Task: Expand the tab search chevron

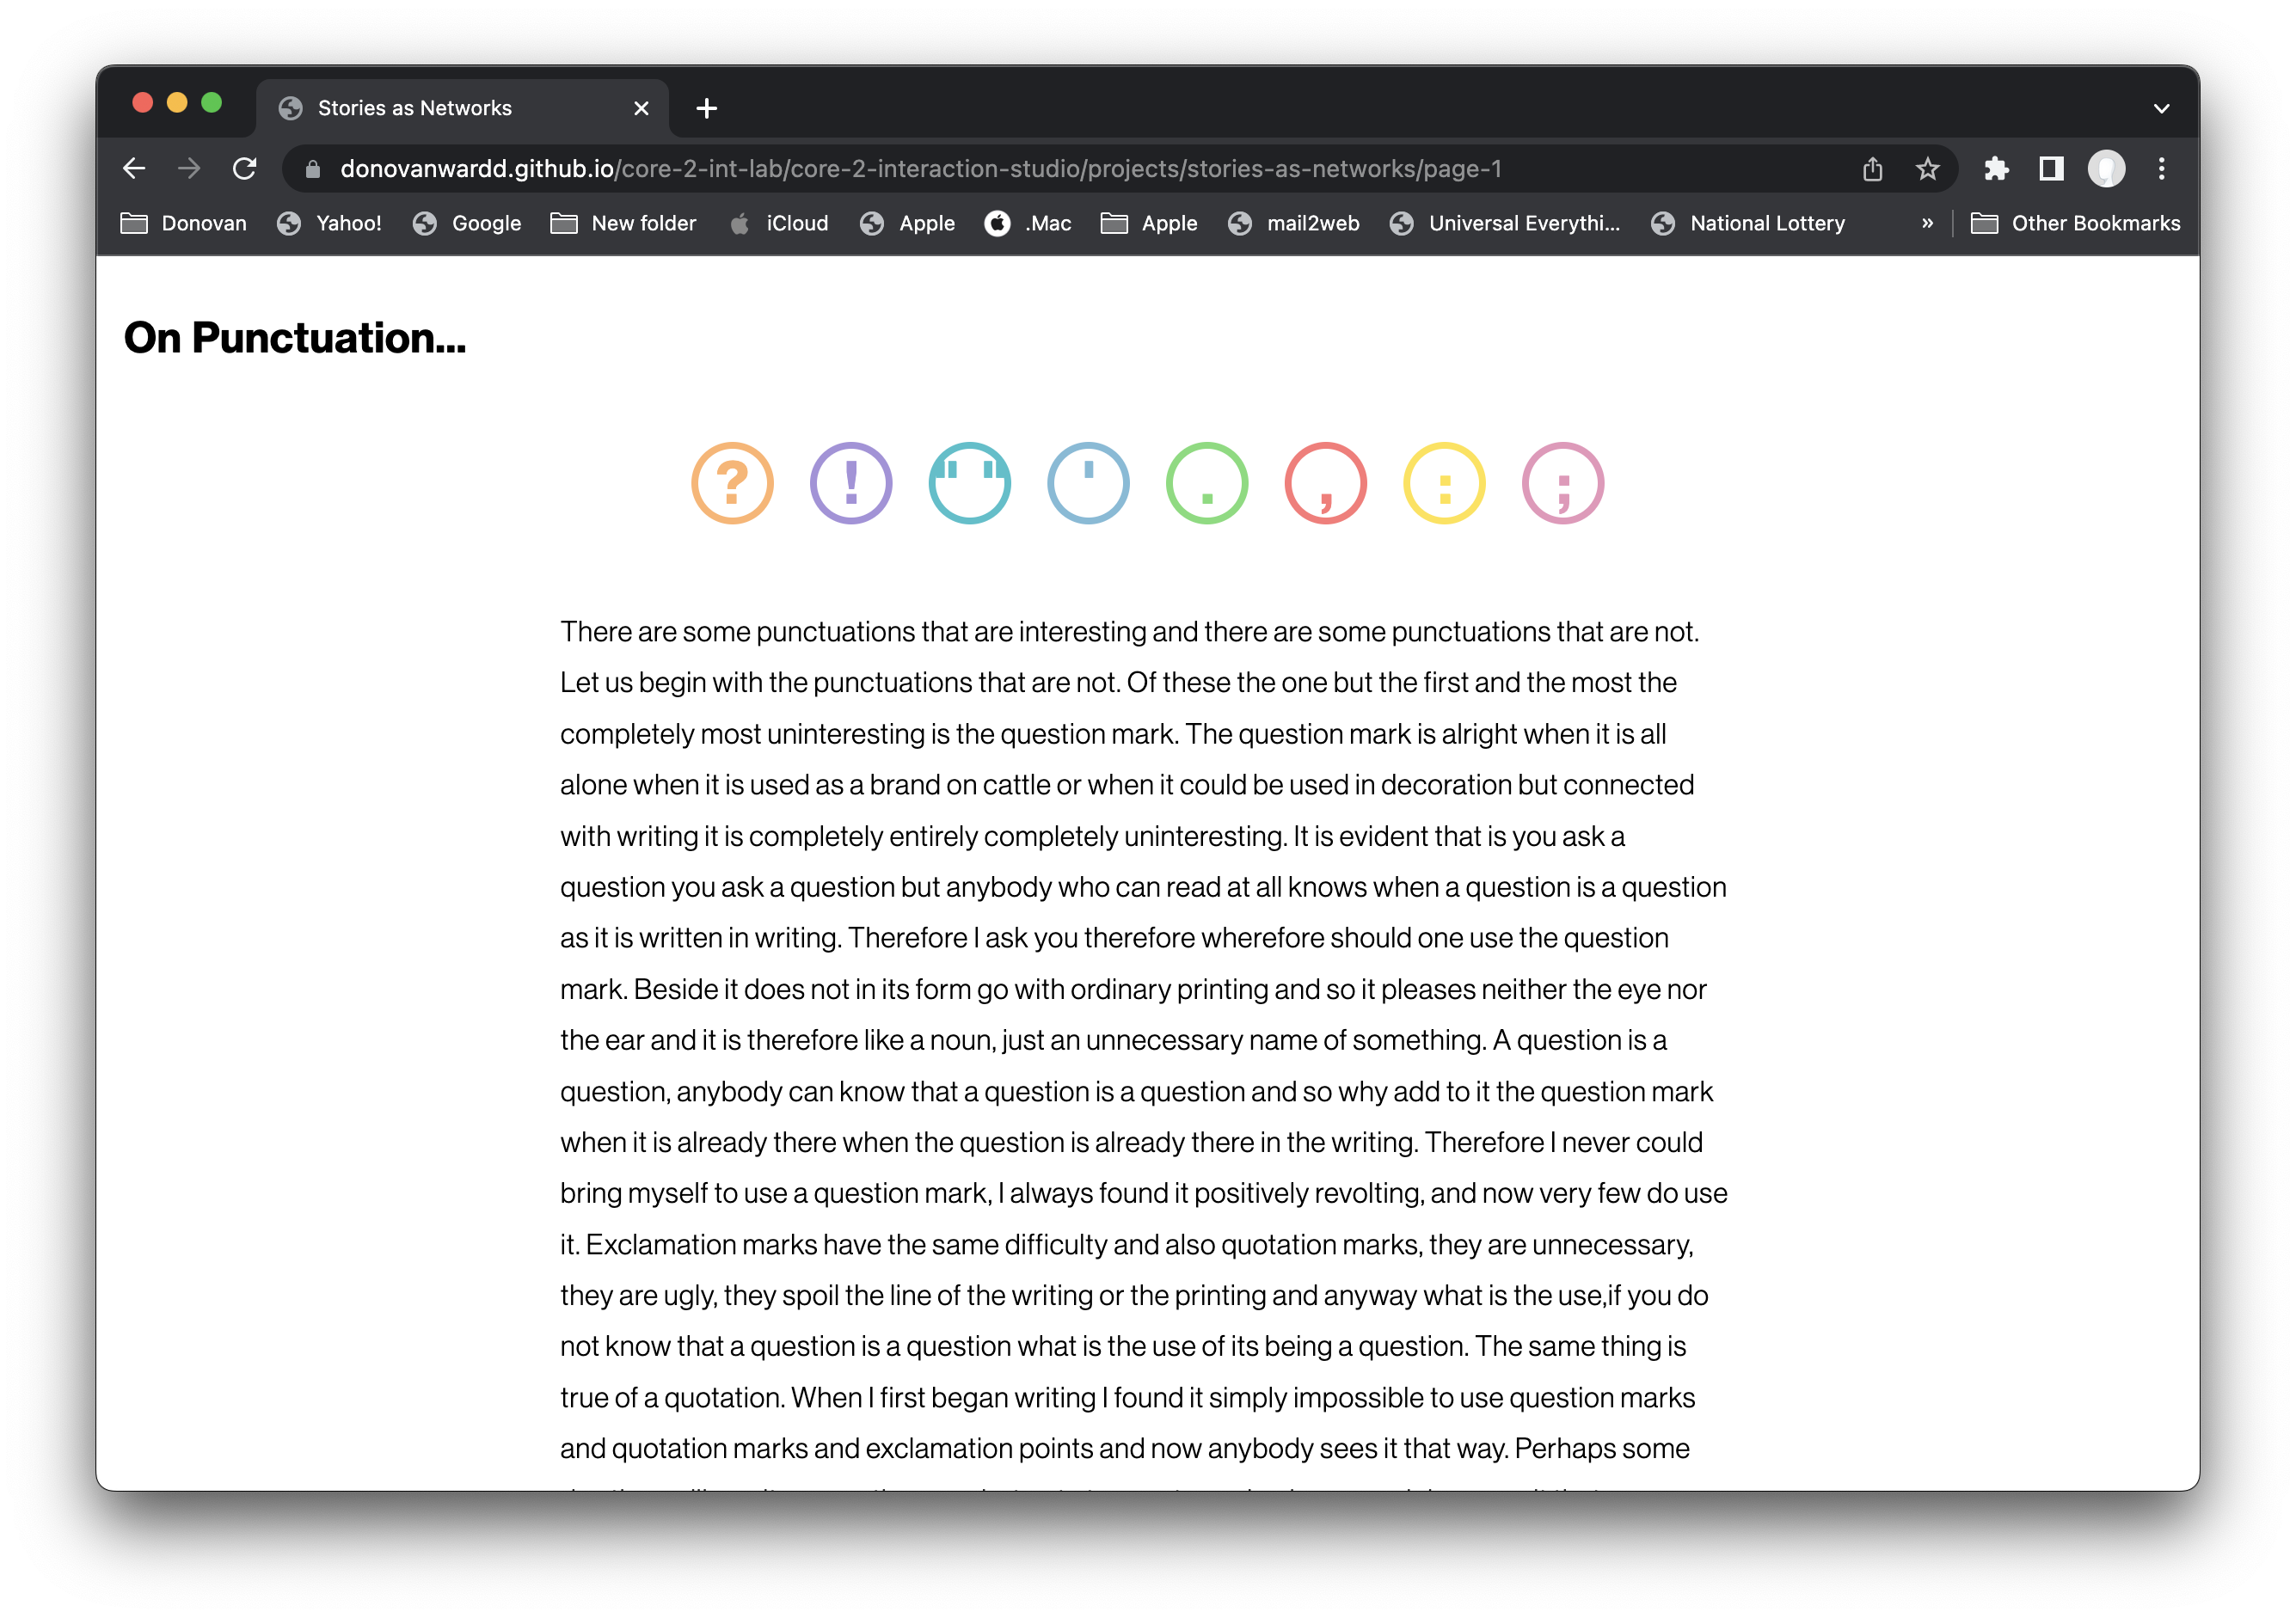Action: click(x=2161, y=108)
